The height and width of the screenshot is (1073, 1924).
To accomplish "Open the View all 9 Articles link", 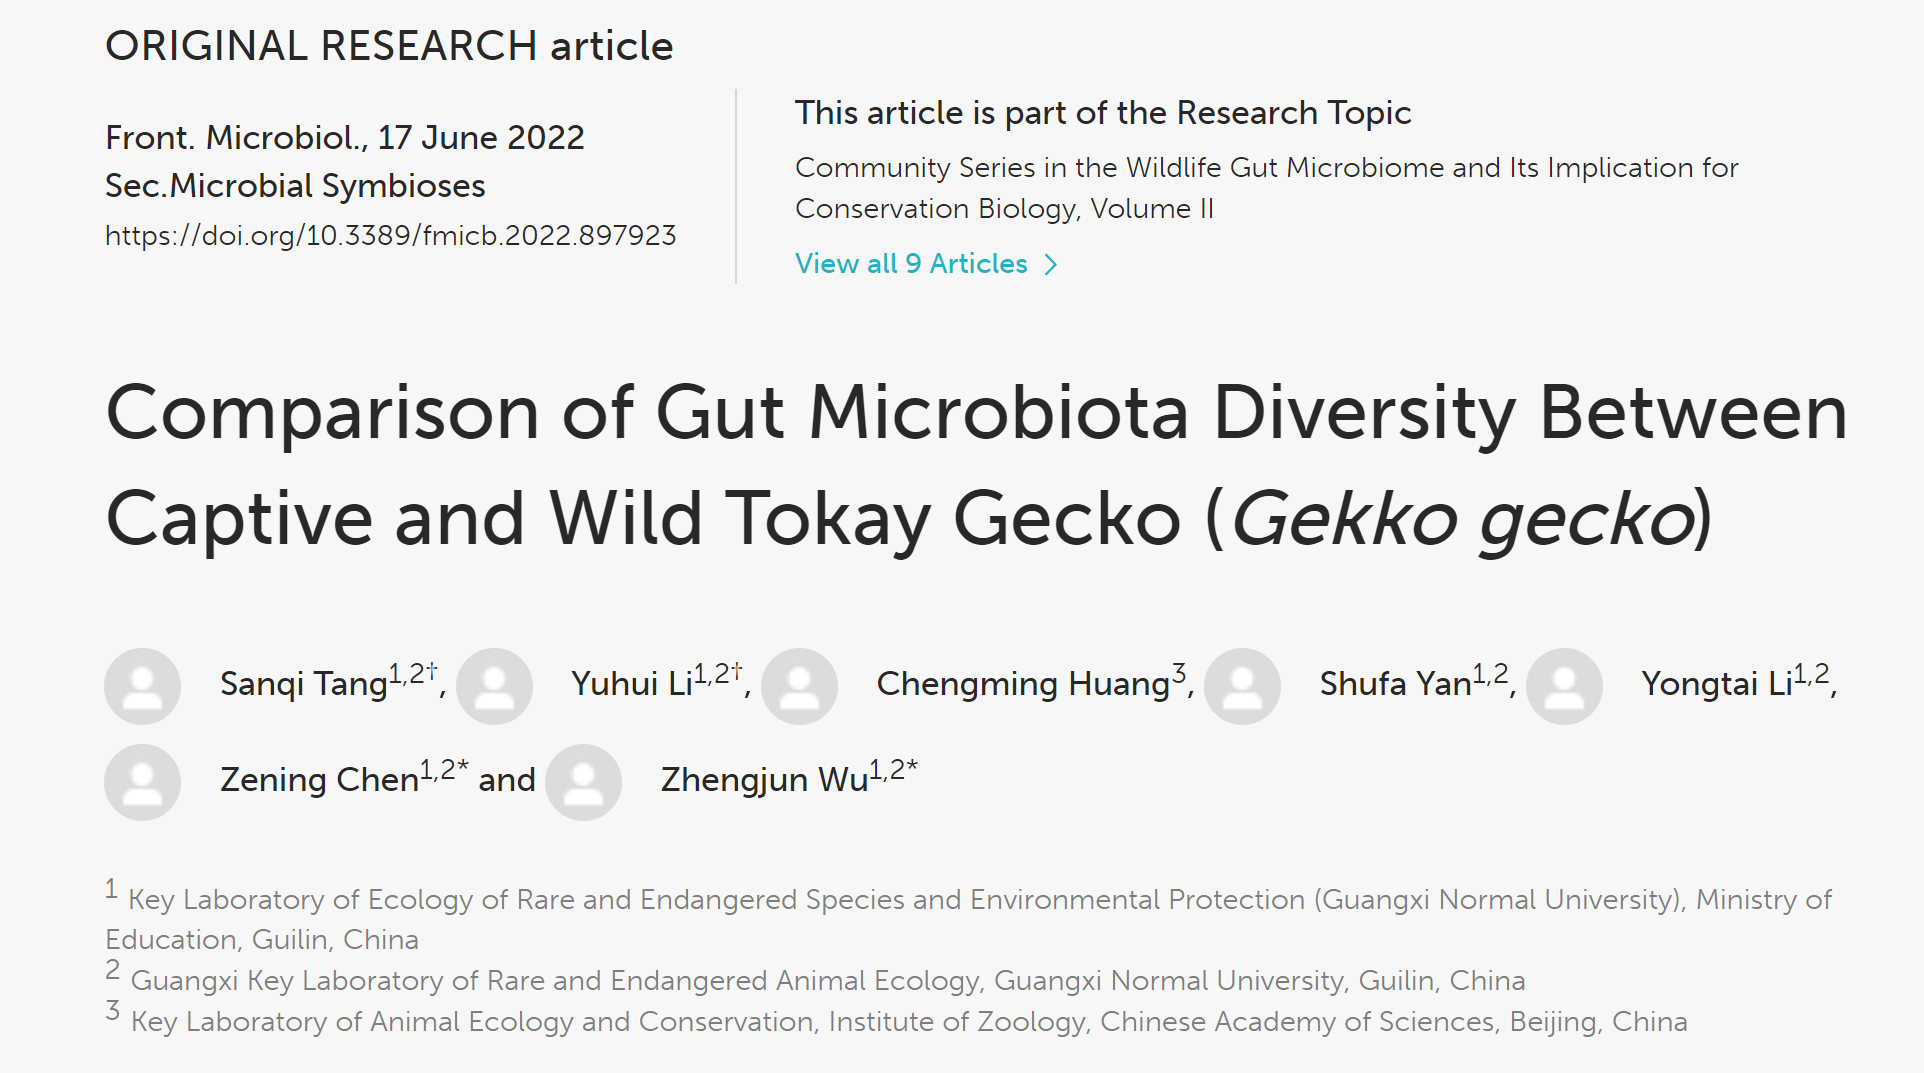I will 911,264.
